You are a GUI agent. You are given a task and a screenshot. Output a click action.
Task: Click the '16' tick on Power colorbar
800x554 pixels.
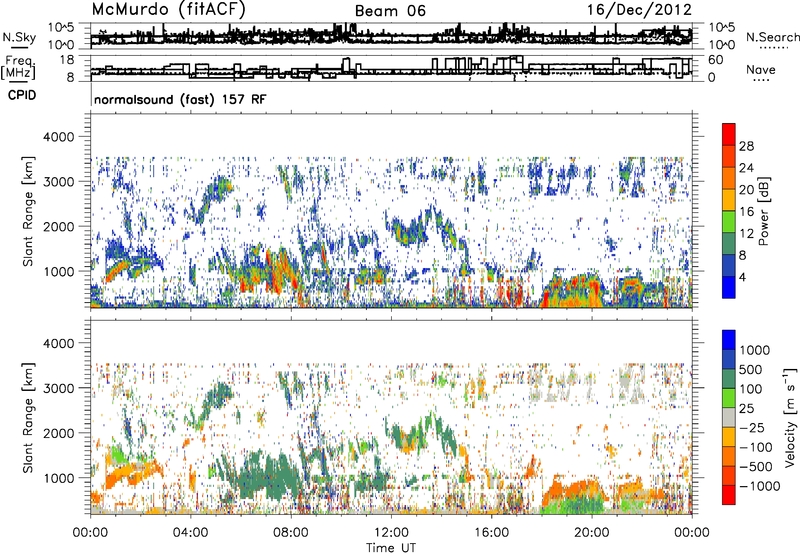click(x=746, y=212)
